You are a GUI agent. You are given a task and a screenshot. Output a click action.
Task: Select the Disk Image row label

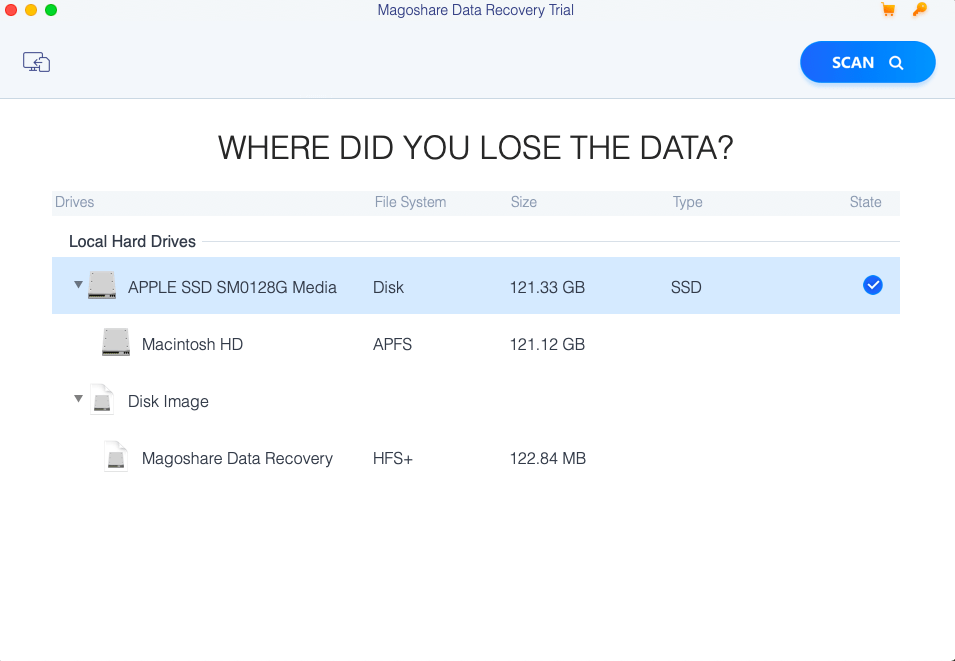tap(168, 401)
